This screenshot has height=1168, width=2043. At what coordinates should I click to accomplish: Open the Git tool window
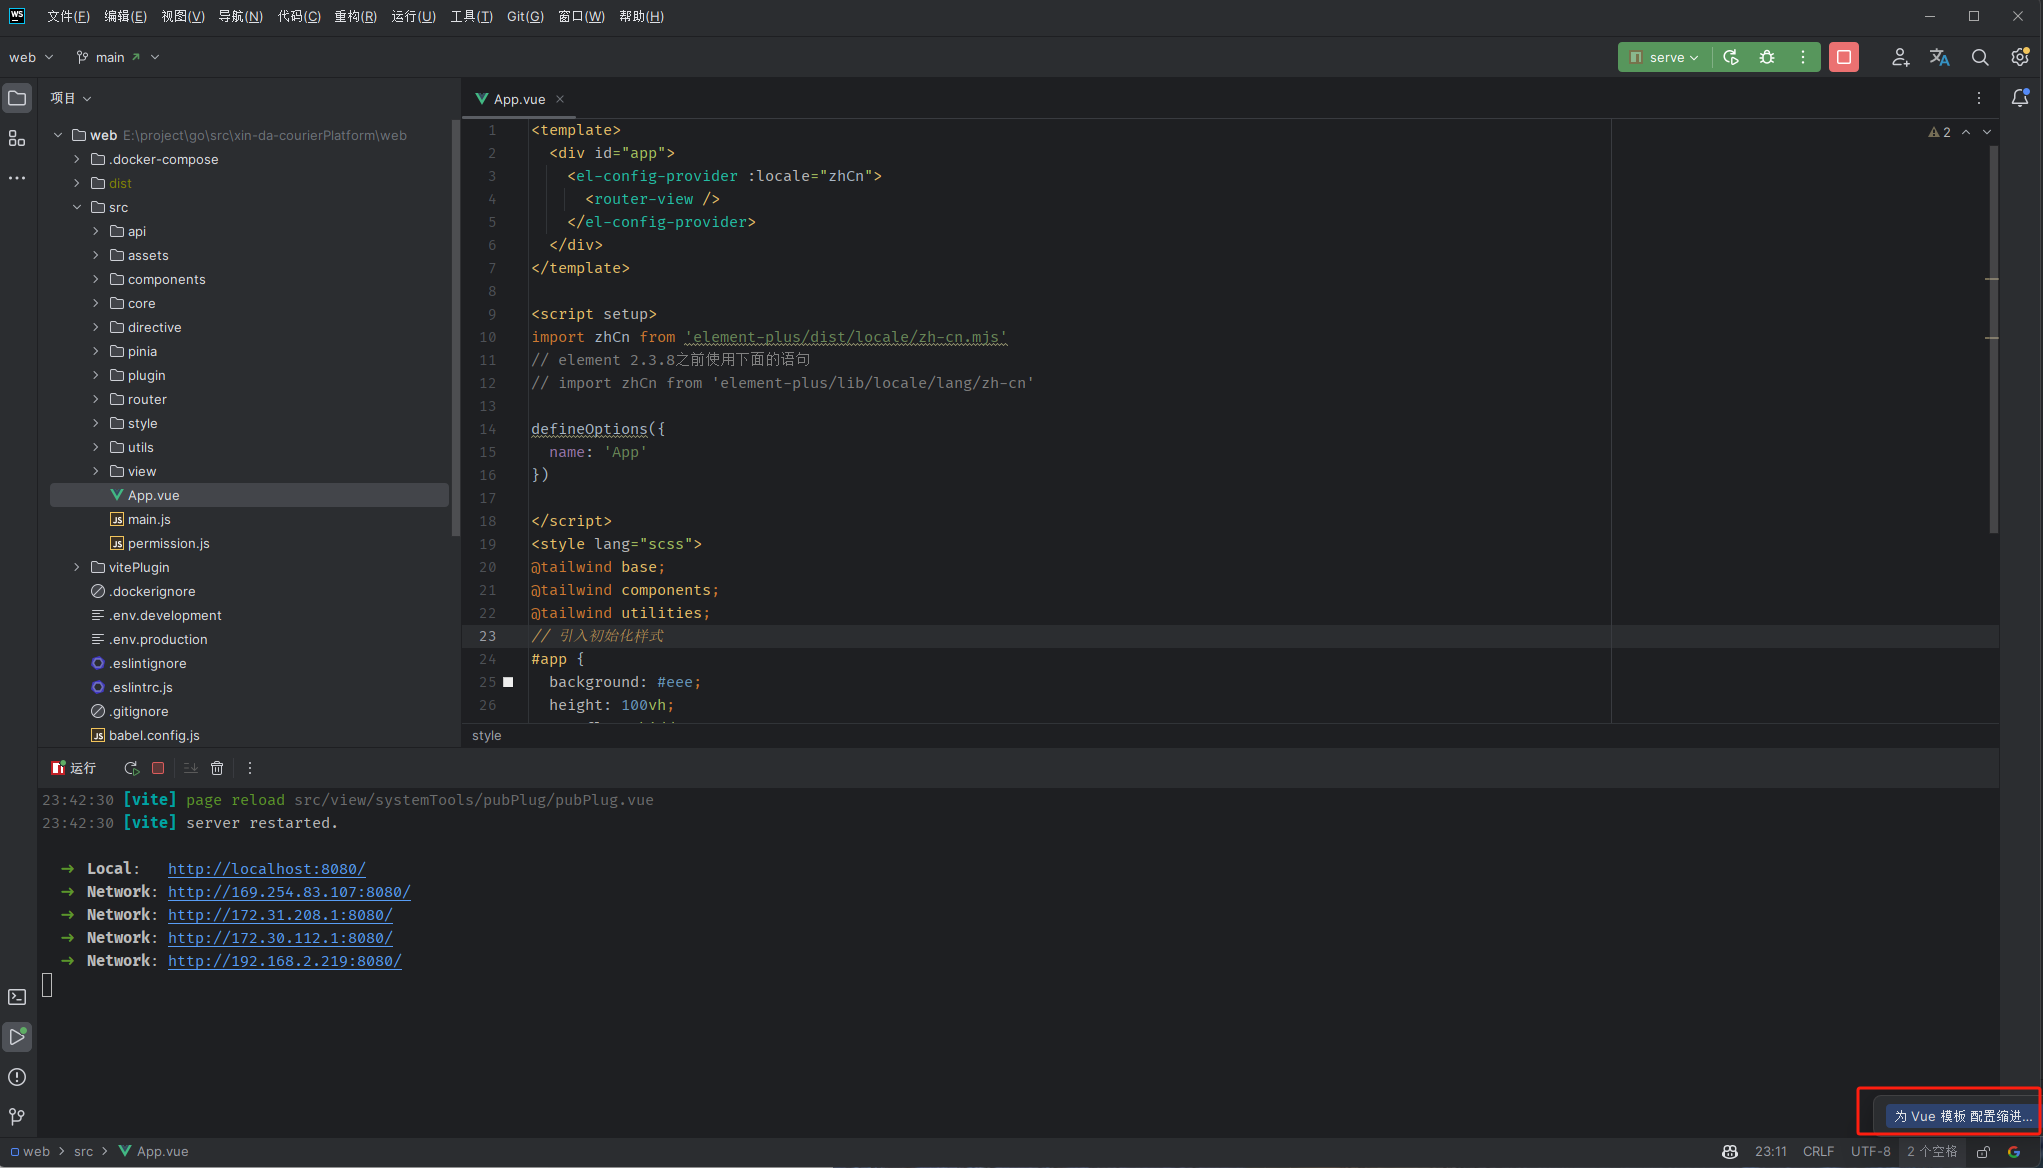pos(17,1117)
